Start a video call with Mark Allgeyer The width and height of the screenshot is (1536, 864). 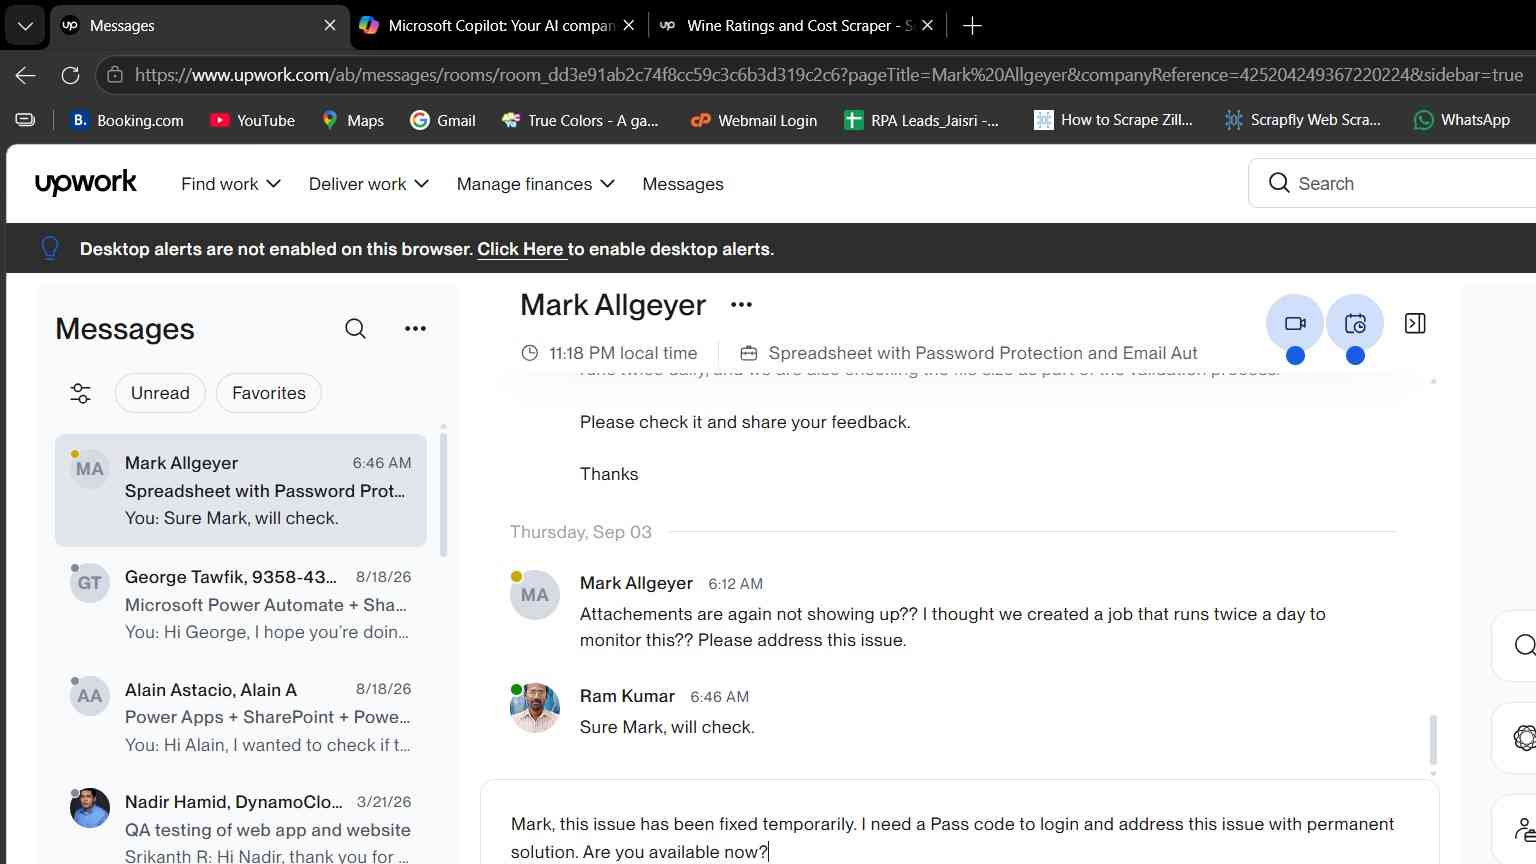[1295, 324]
